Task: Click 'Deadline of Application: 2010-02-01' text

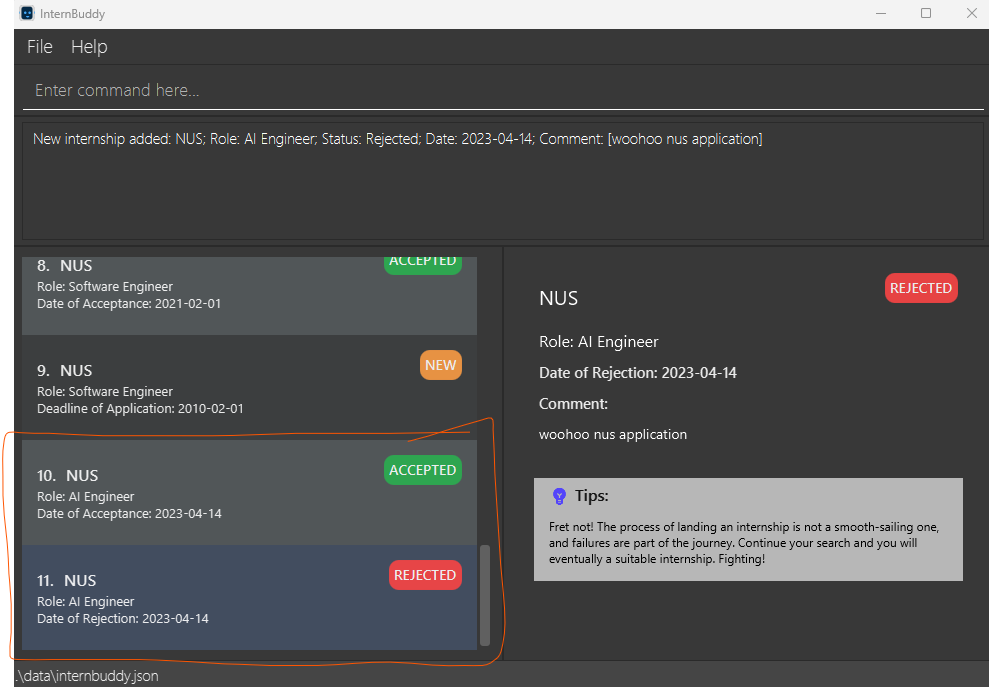Action: pos(140,409)
